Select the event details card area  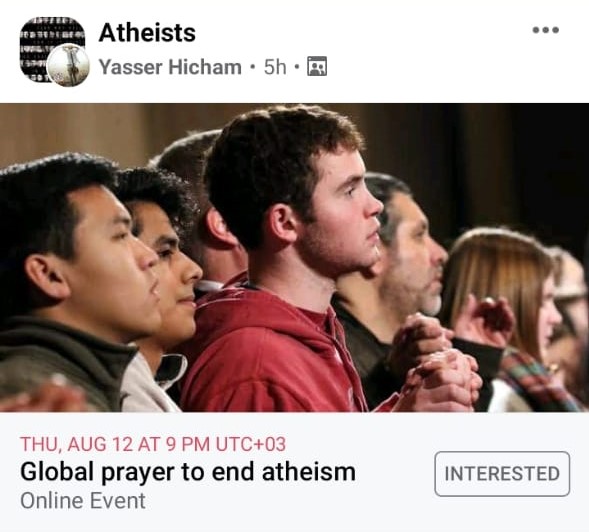click(294, 472)
